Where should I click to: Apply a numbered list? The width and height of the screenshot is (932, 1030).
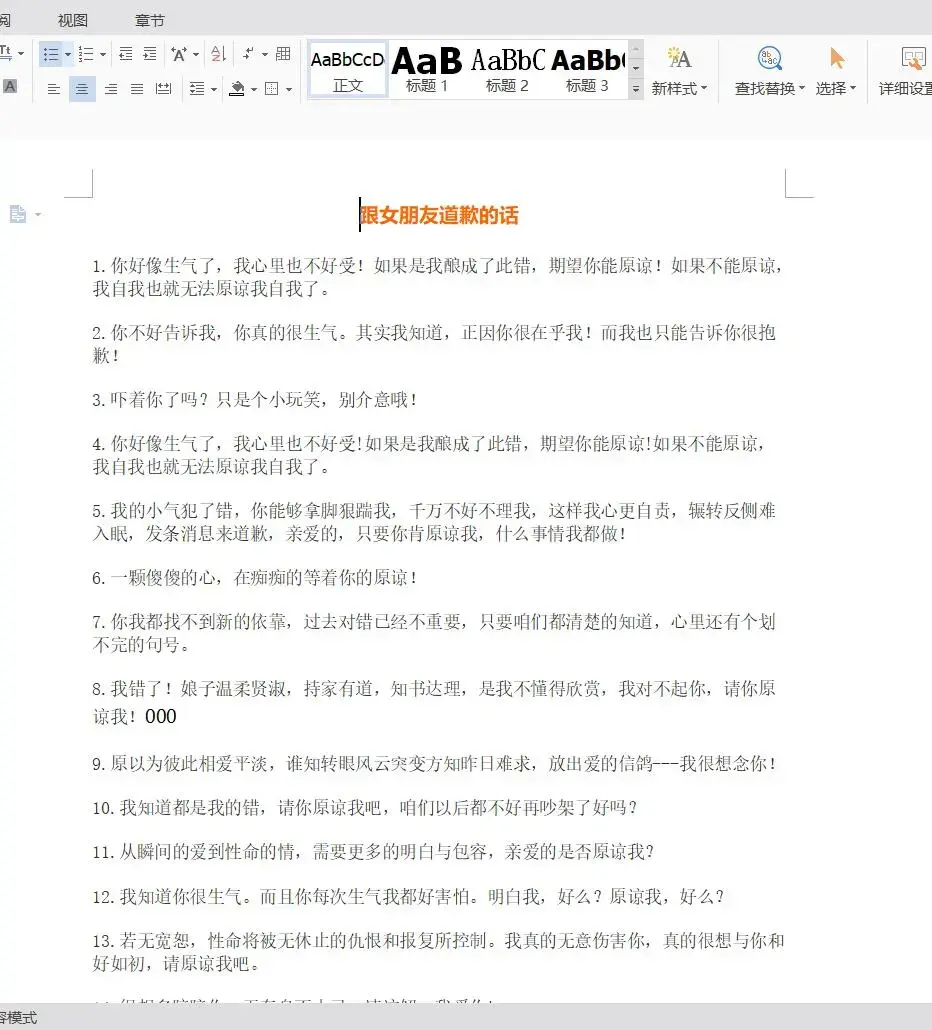84,54
